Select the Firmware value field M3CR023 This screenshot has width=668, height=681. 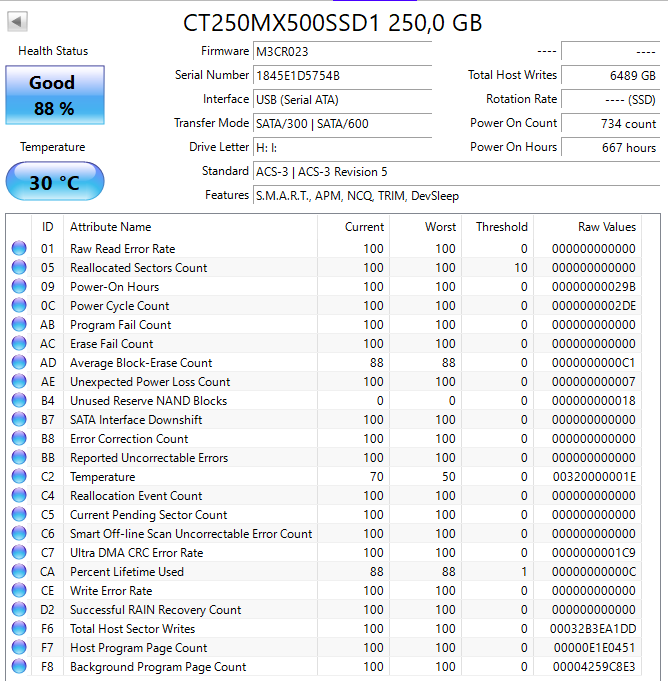tap(342, 51)
